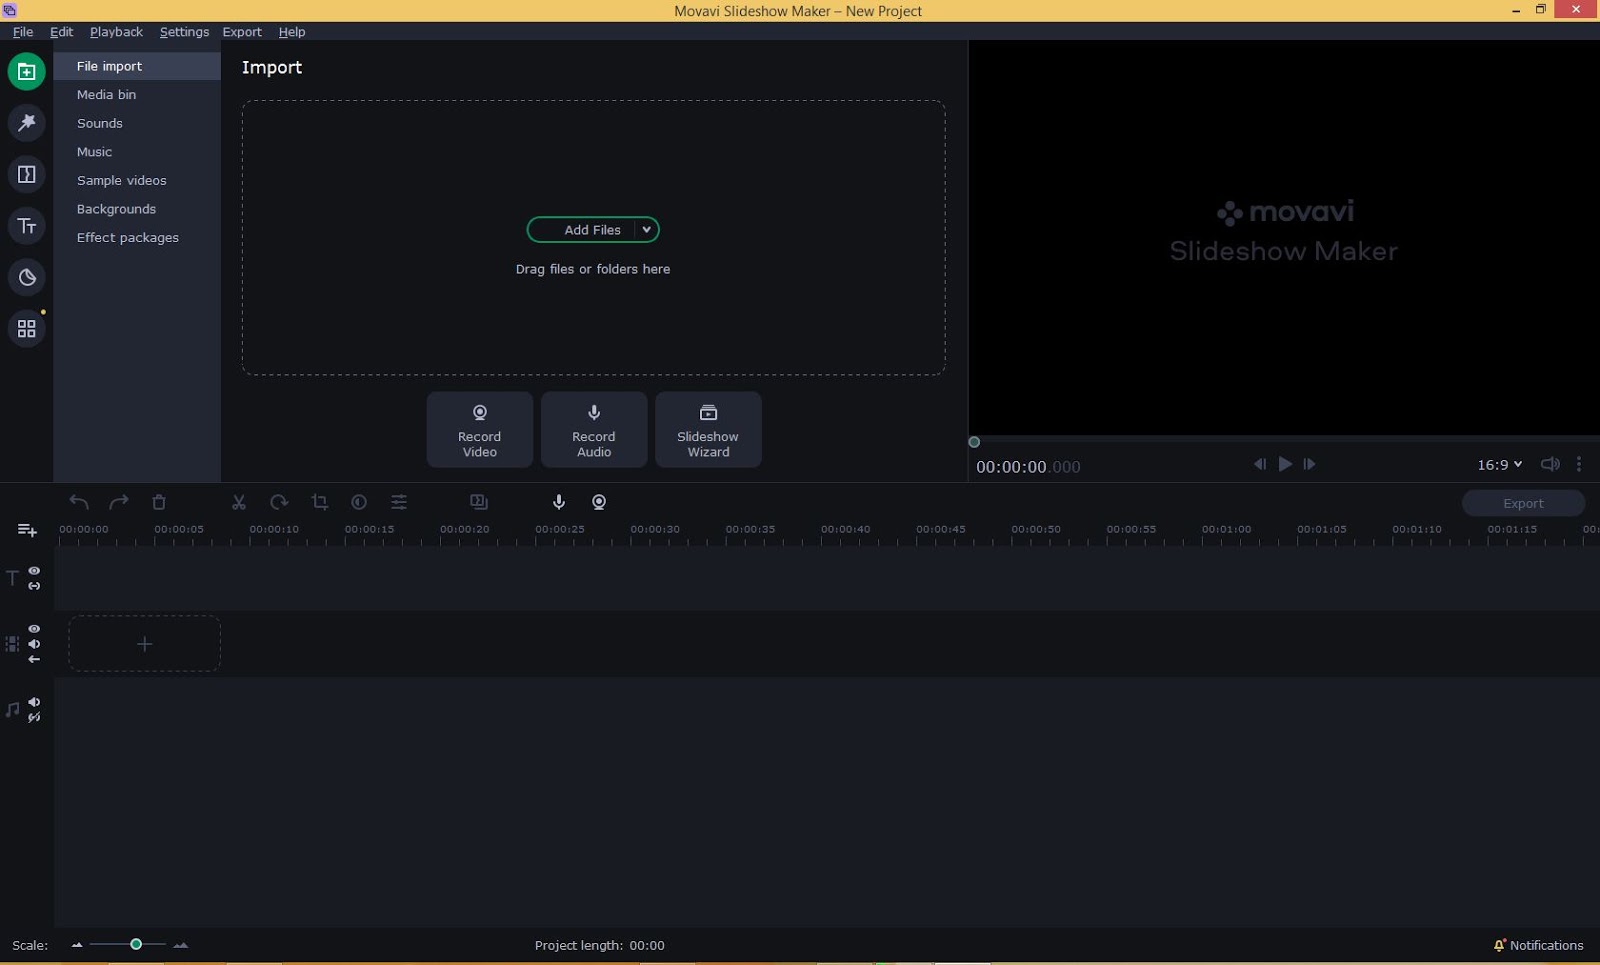Viewport: 1600px width, 965px height.
Task: Open the File menu
Action: pos(23,32)
